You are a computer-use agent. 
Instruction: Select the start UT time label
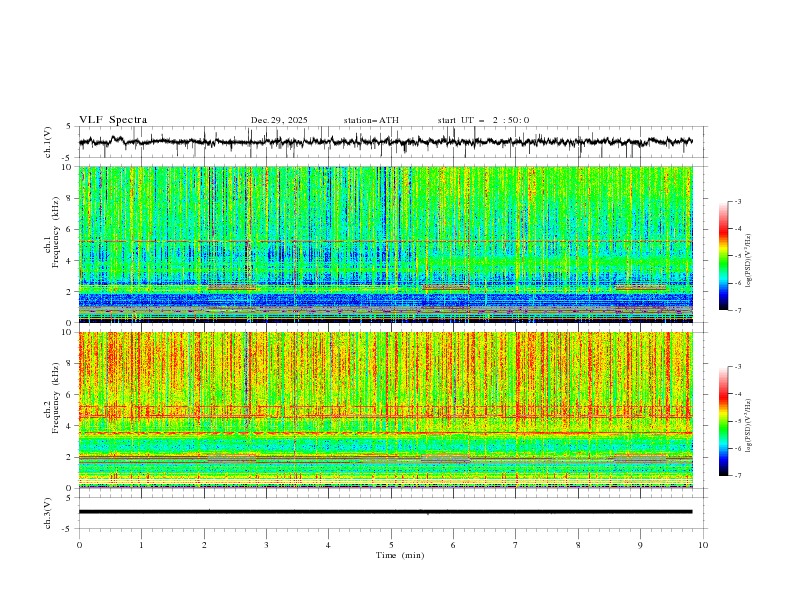point(483,120)
